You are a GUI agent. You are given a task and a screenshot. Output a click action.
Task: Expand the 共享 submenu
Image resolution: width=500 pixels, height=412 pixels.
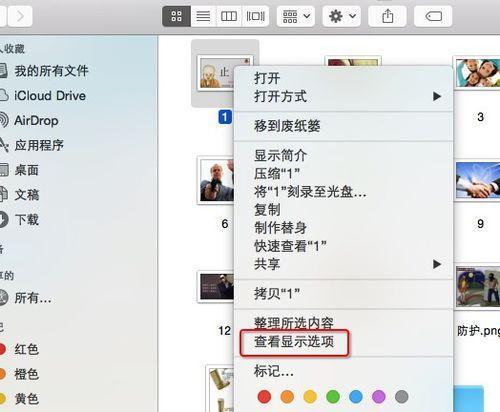(x=343, y=264)
